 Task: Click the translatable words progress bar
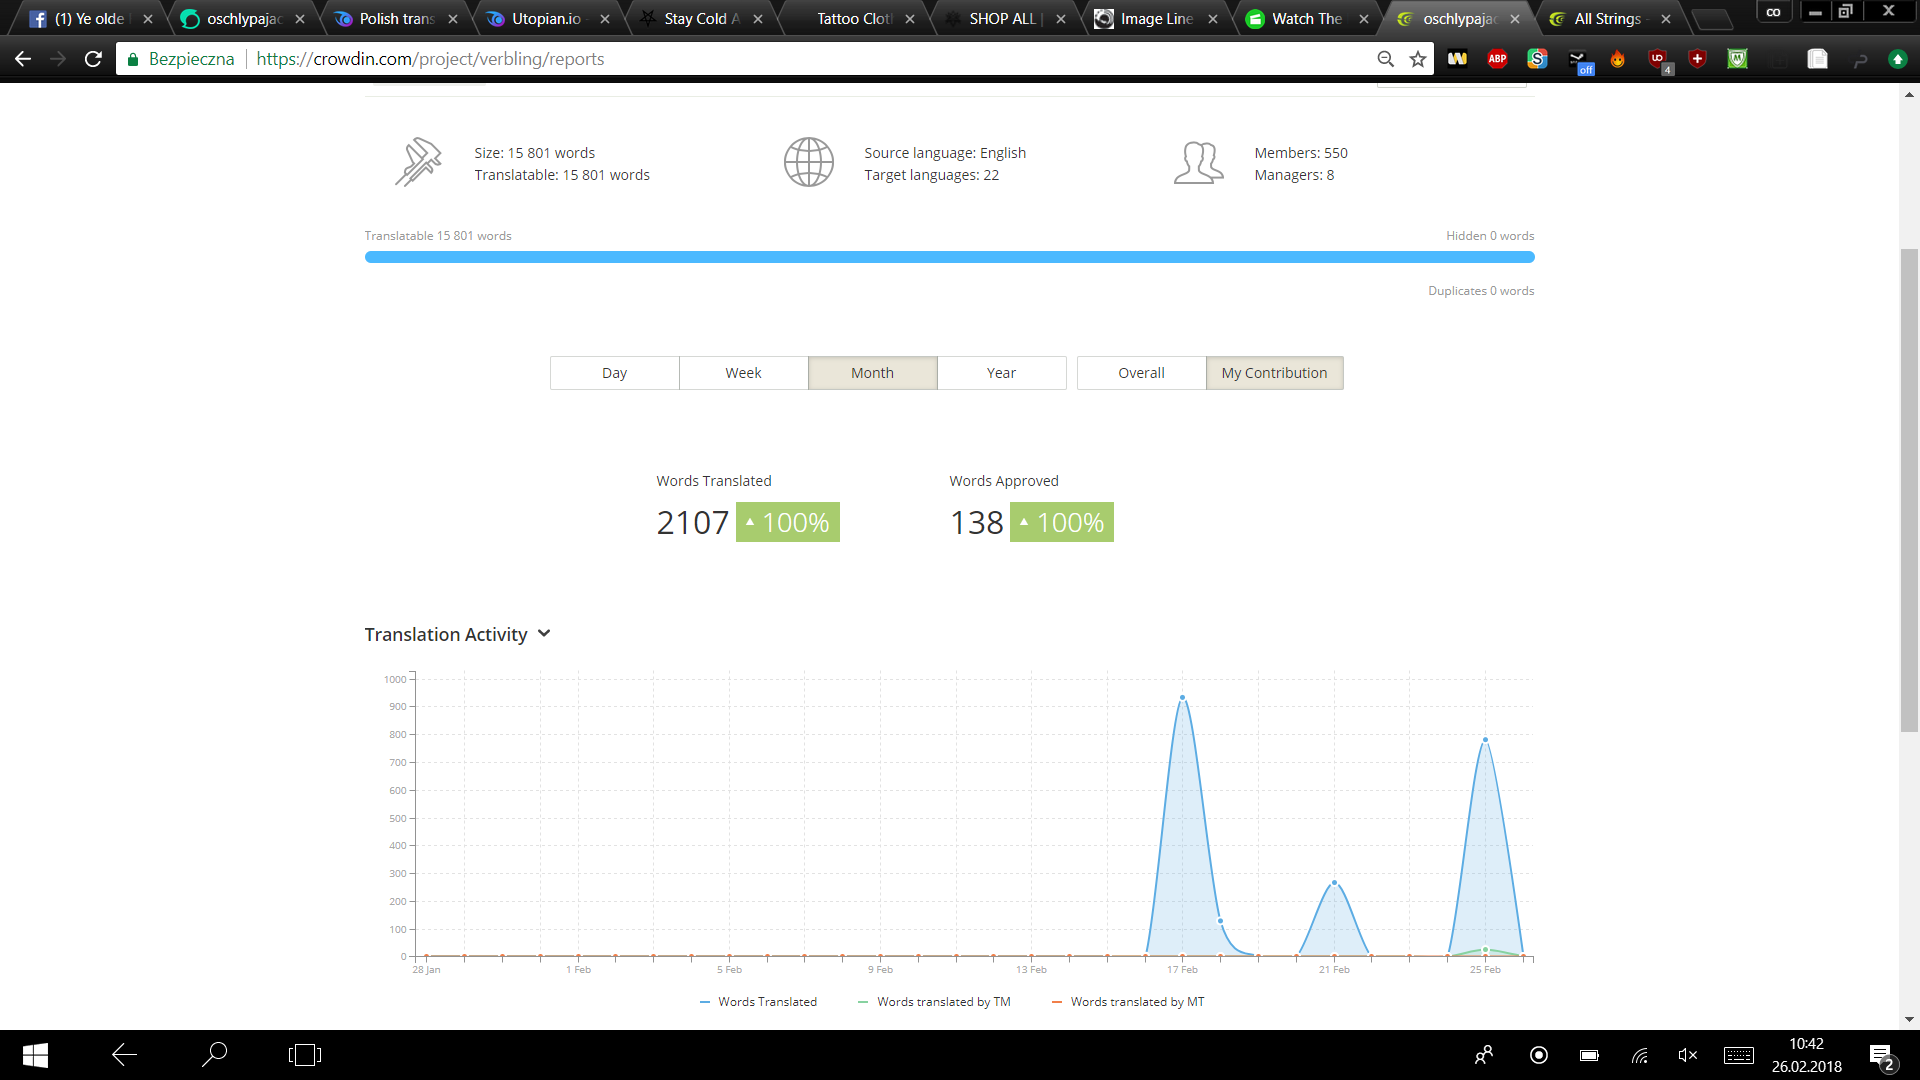tap(949, 257)
